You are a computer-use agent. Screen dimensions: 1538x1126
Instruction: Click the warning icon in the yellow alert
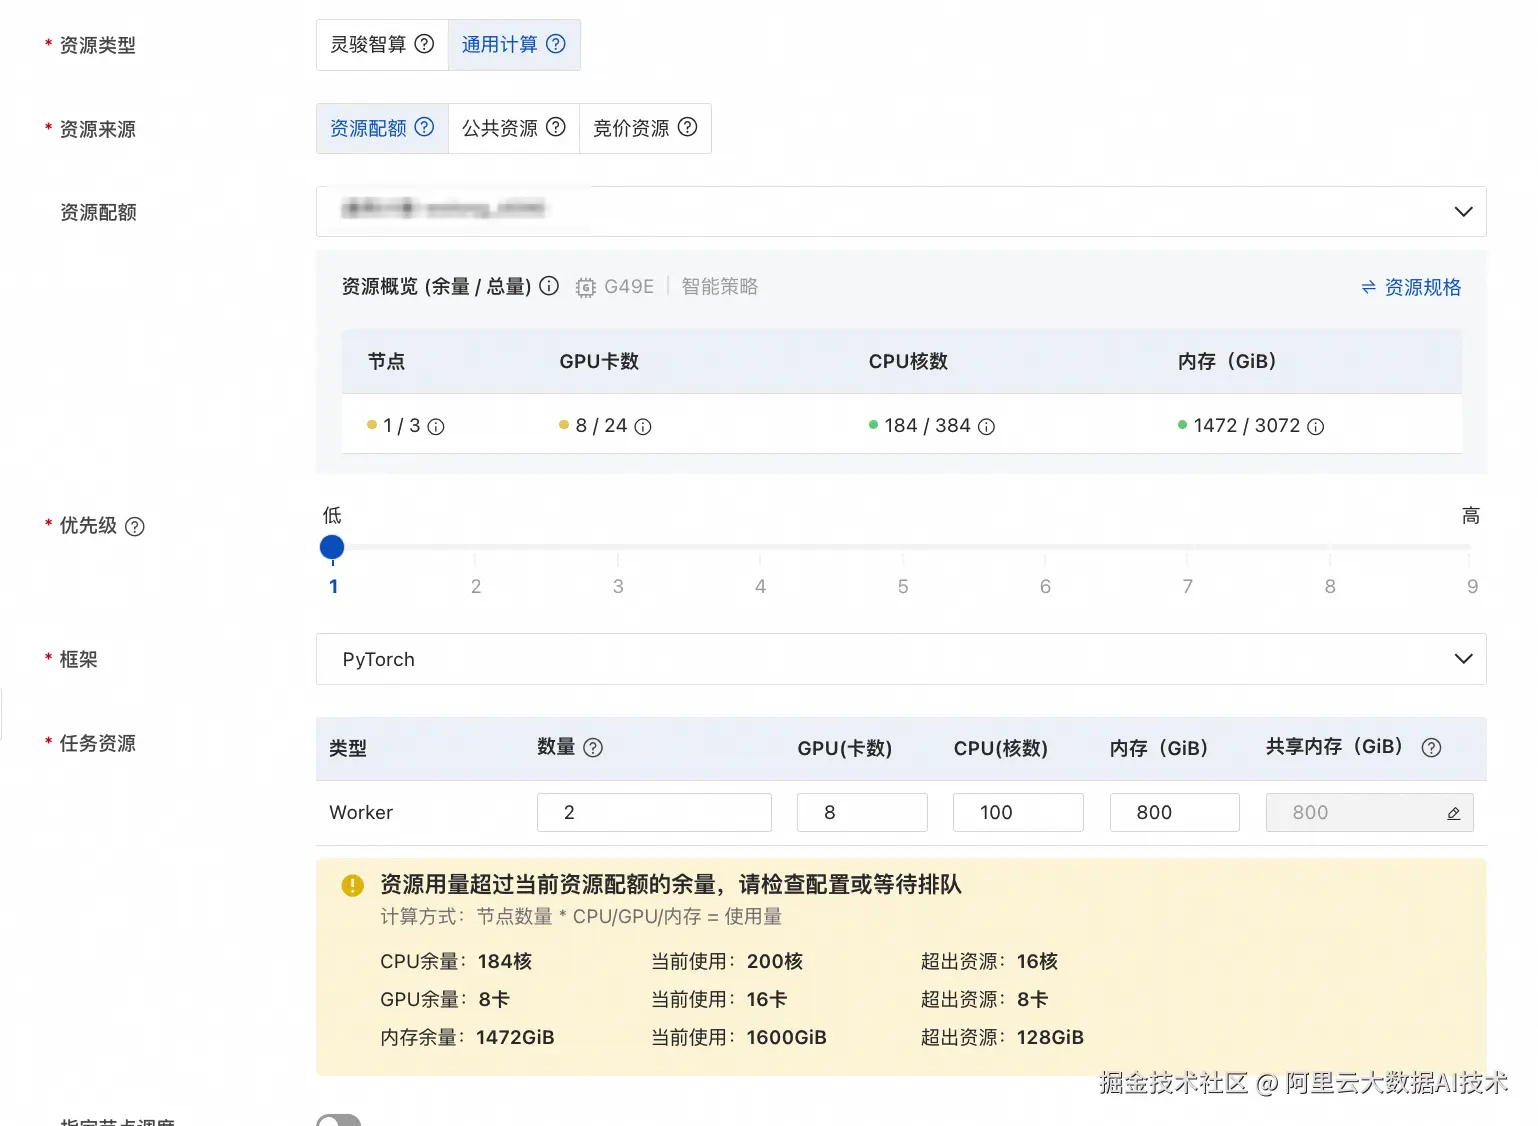click(x=351, y=885)
